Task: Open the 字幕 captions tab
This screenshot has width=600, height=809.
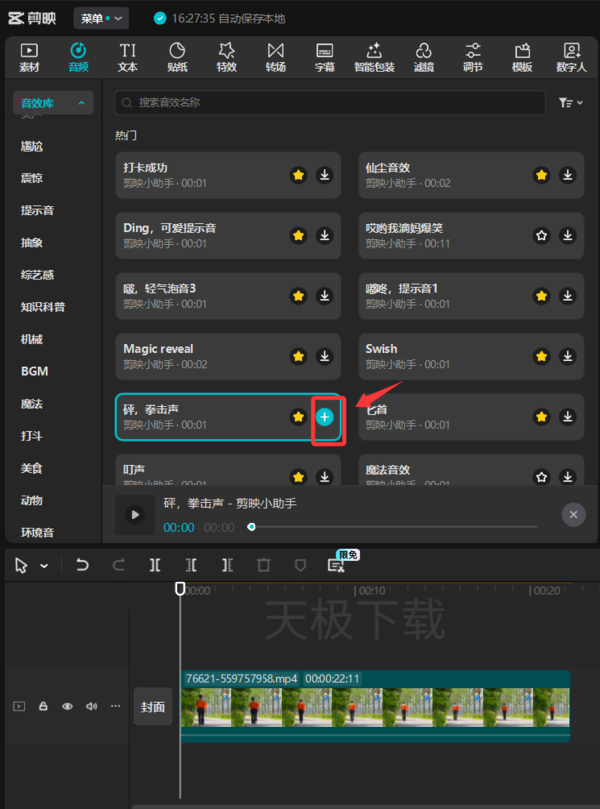Action: coord(325,57)
